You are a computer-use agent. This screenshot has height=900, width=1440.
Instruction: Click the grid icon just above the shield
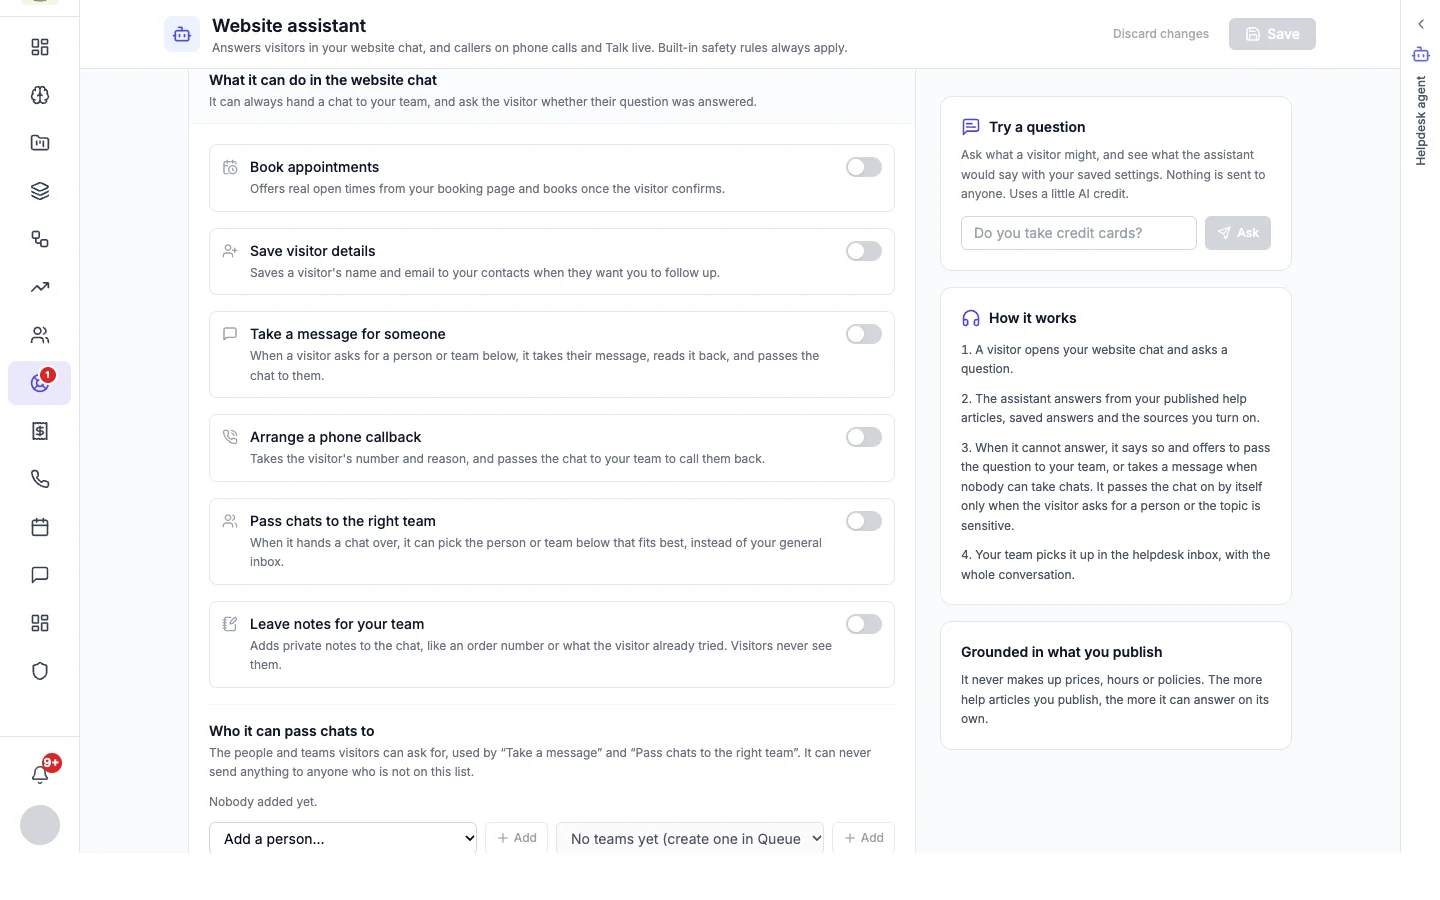[x=40, y=623]
